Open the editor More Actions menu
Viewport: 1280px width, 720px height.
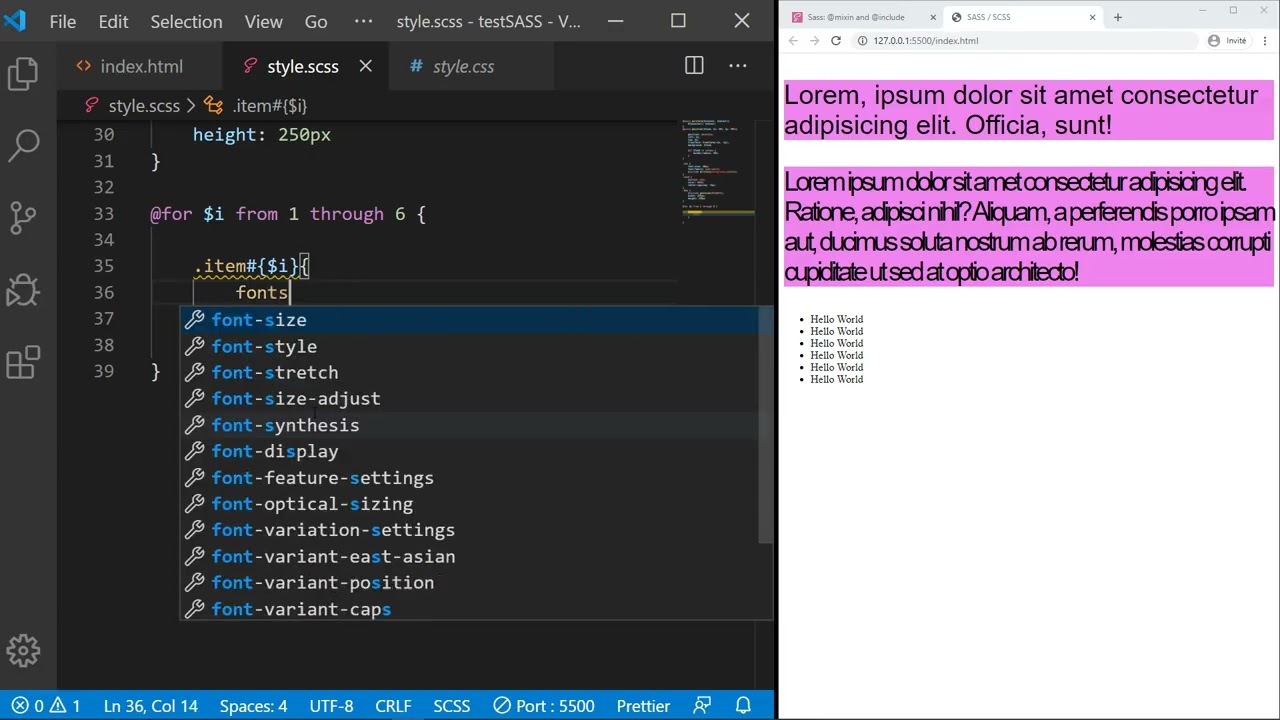[x=738, y=66]
